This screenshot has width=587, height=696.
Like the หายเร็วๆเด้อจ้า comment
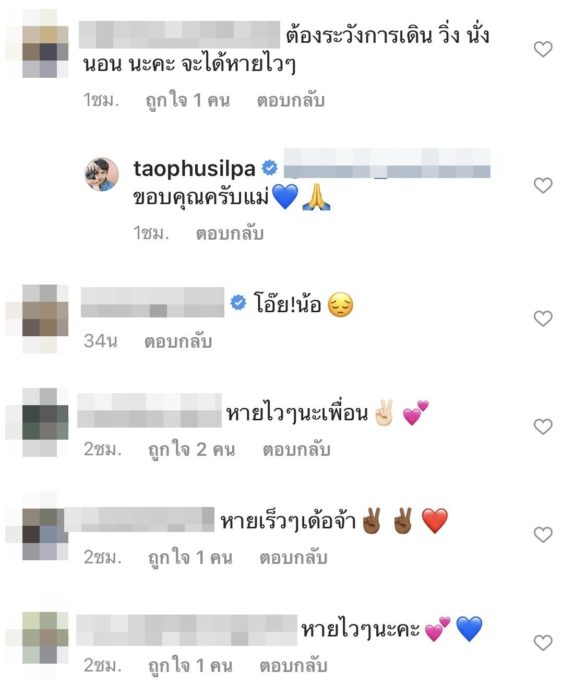[543, 534]
